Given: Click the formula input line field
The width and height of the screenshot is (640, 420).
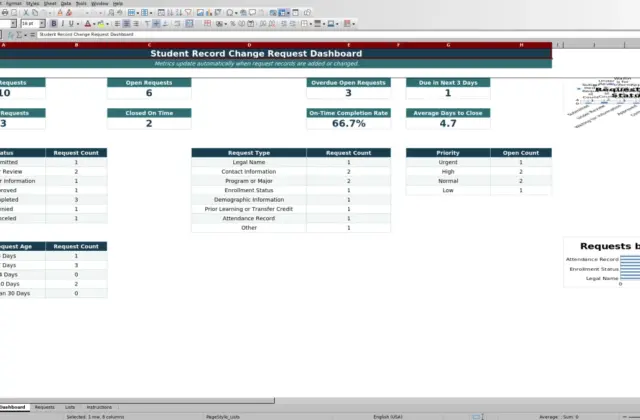Looking at the screenshot, I should tap(338, 35).
